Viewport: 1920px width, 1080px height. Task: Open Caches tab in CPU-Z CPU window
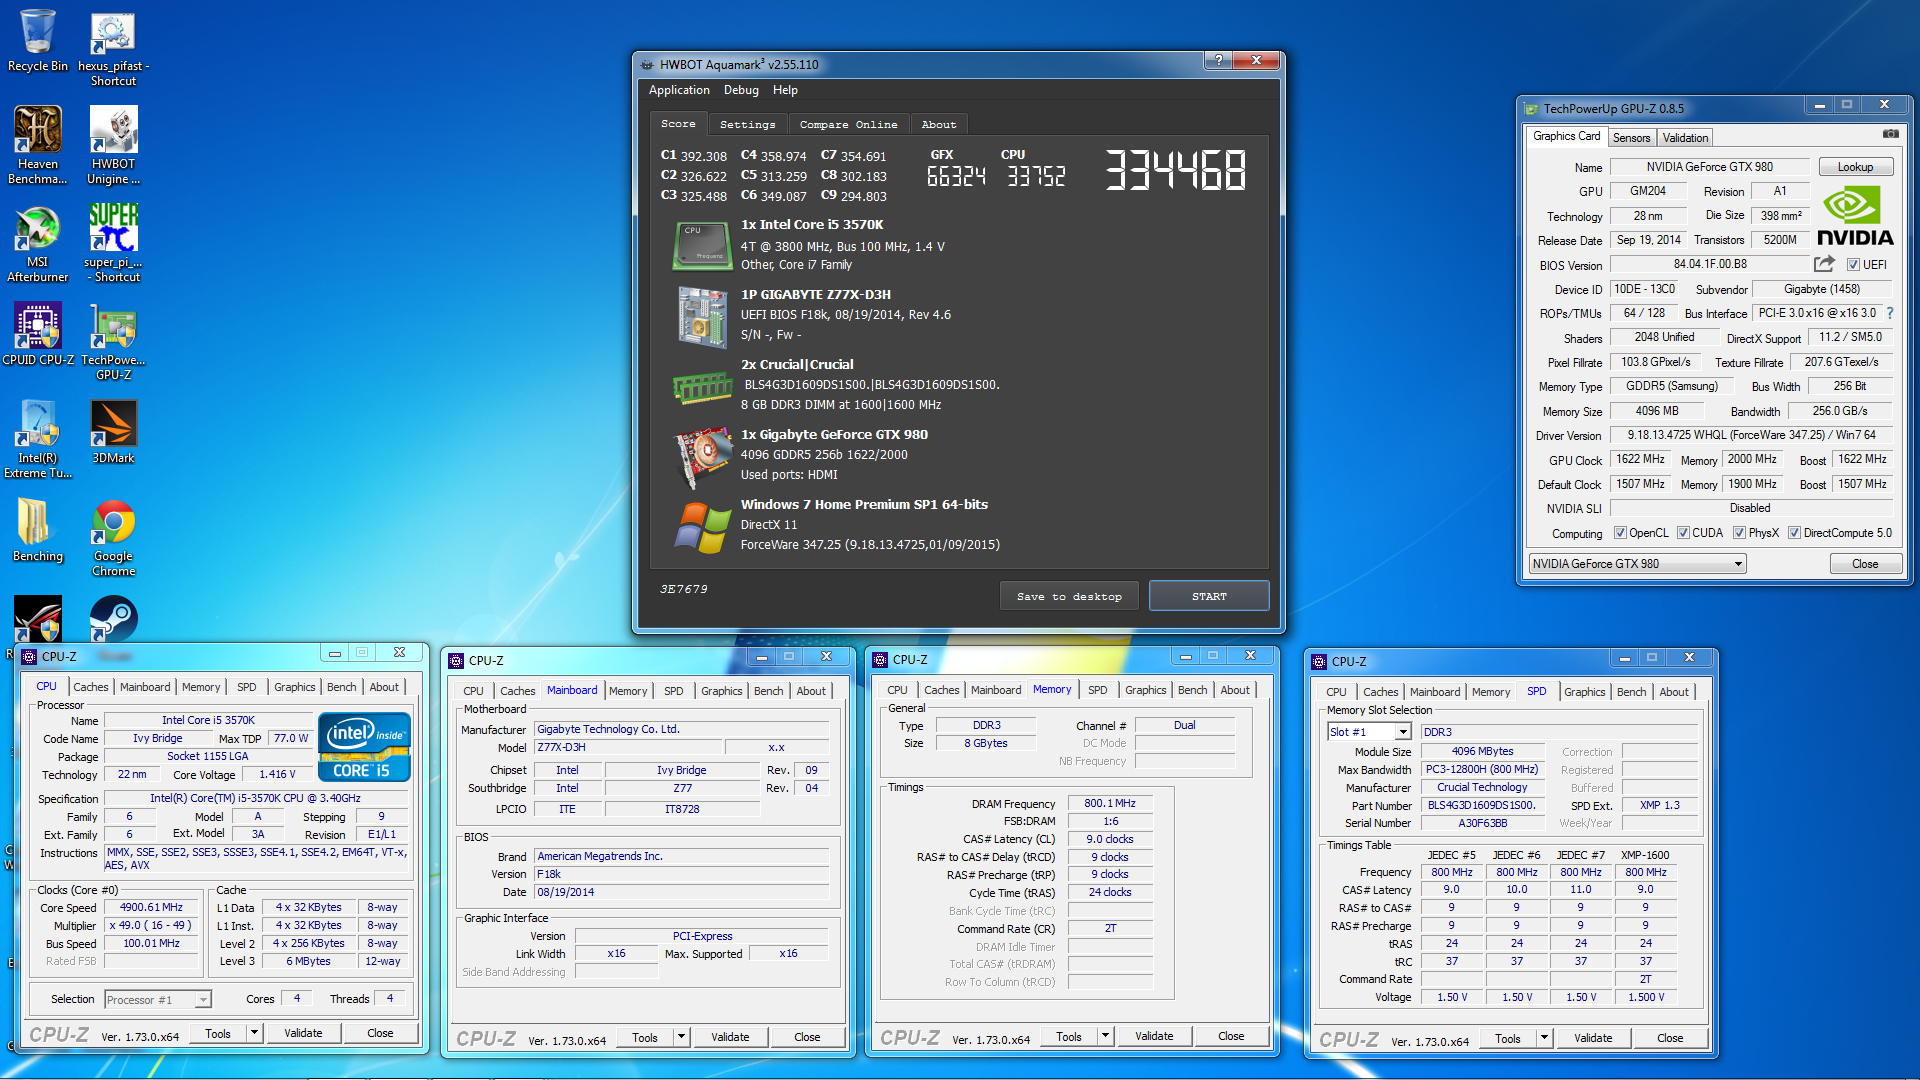[90, 687]
